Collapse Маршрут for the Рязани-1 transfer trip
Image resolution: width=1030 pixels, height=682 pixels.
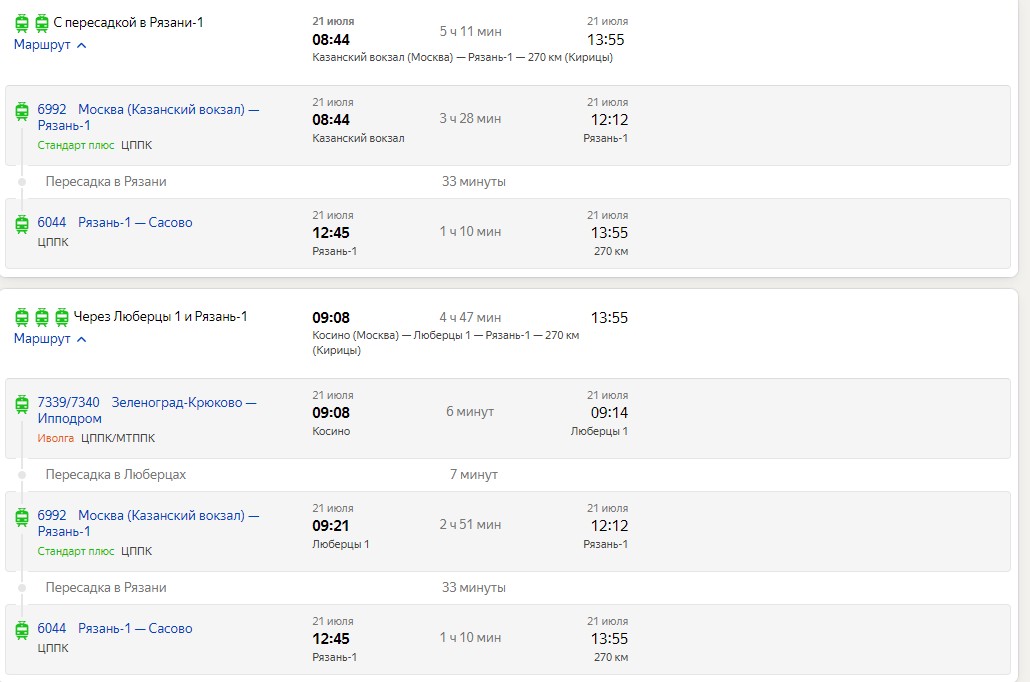click(x=50, y=45)
